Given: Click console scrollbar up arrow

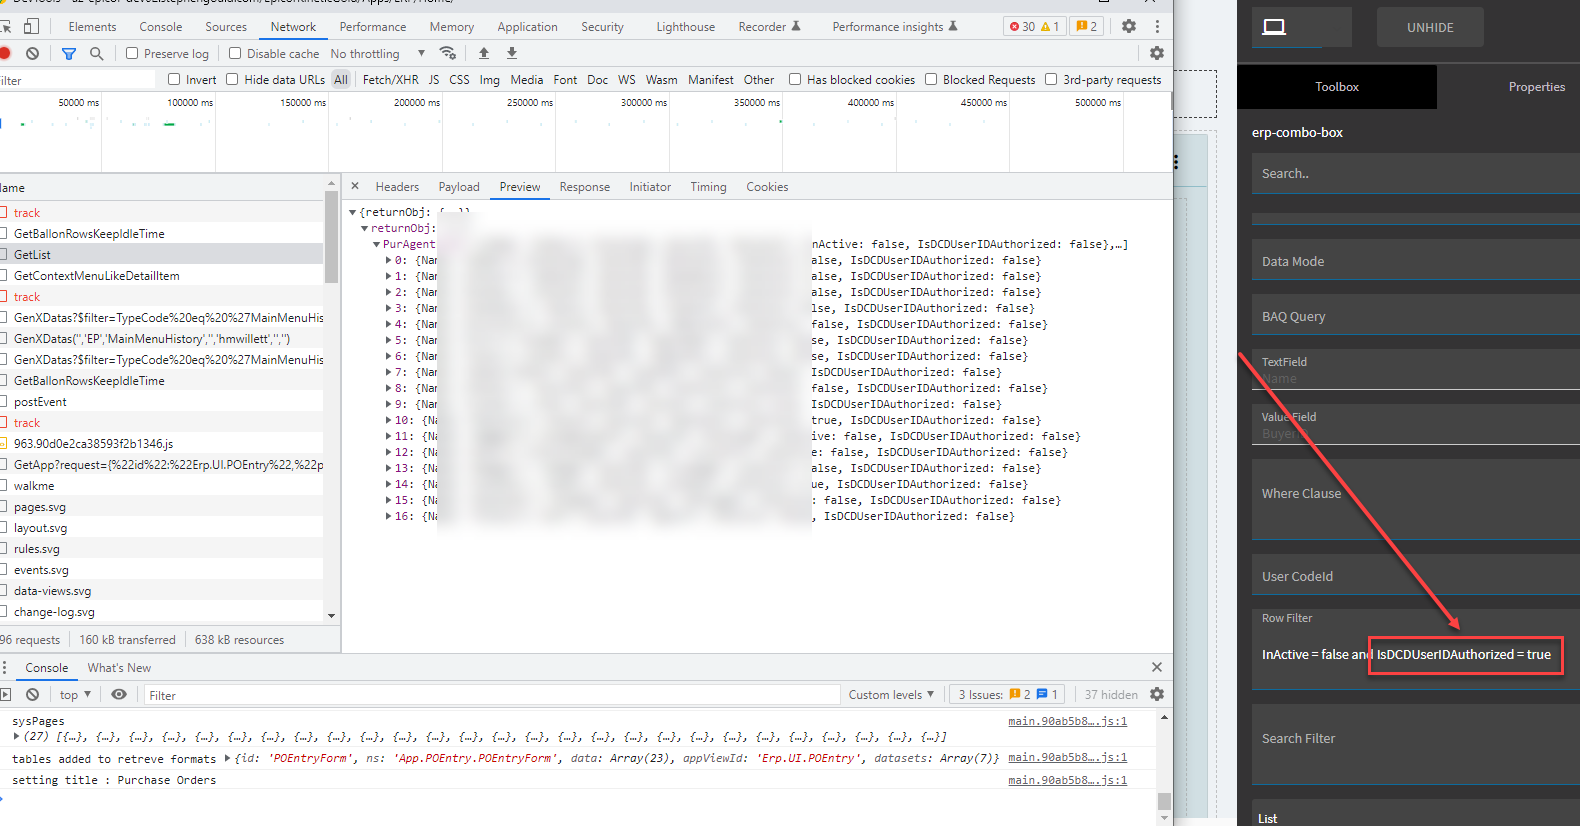Looking at the screenshot, I should (1164, 717).
